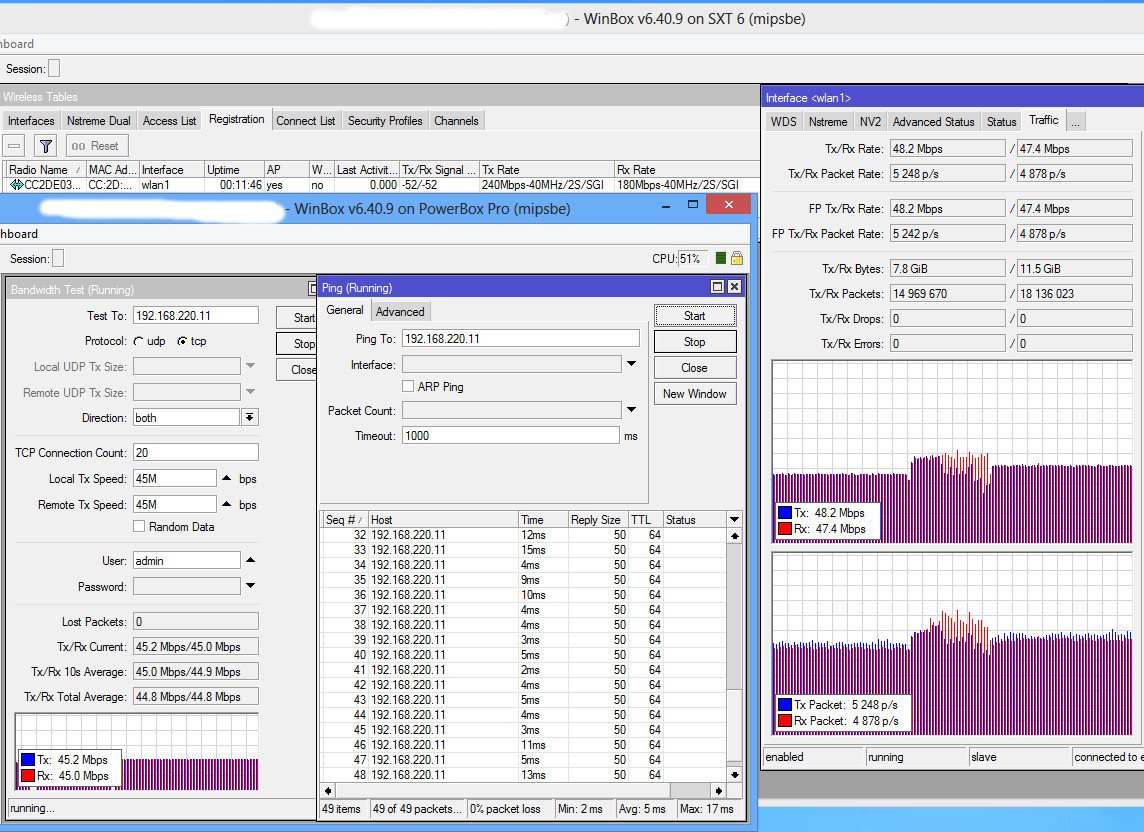This screenshot has width=1144, height=832.
Task: Click the ping list scroll up arrow
Action: point(735,536)
